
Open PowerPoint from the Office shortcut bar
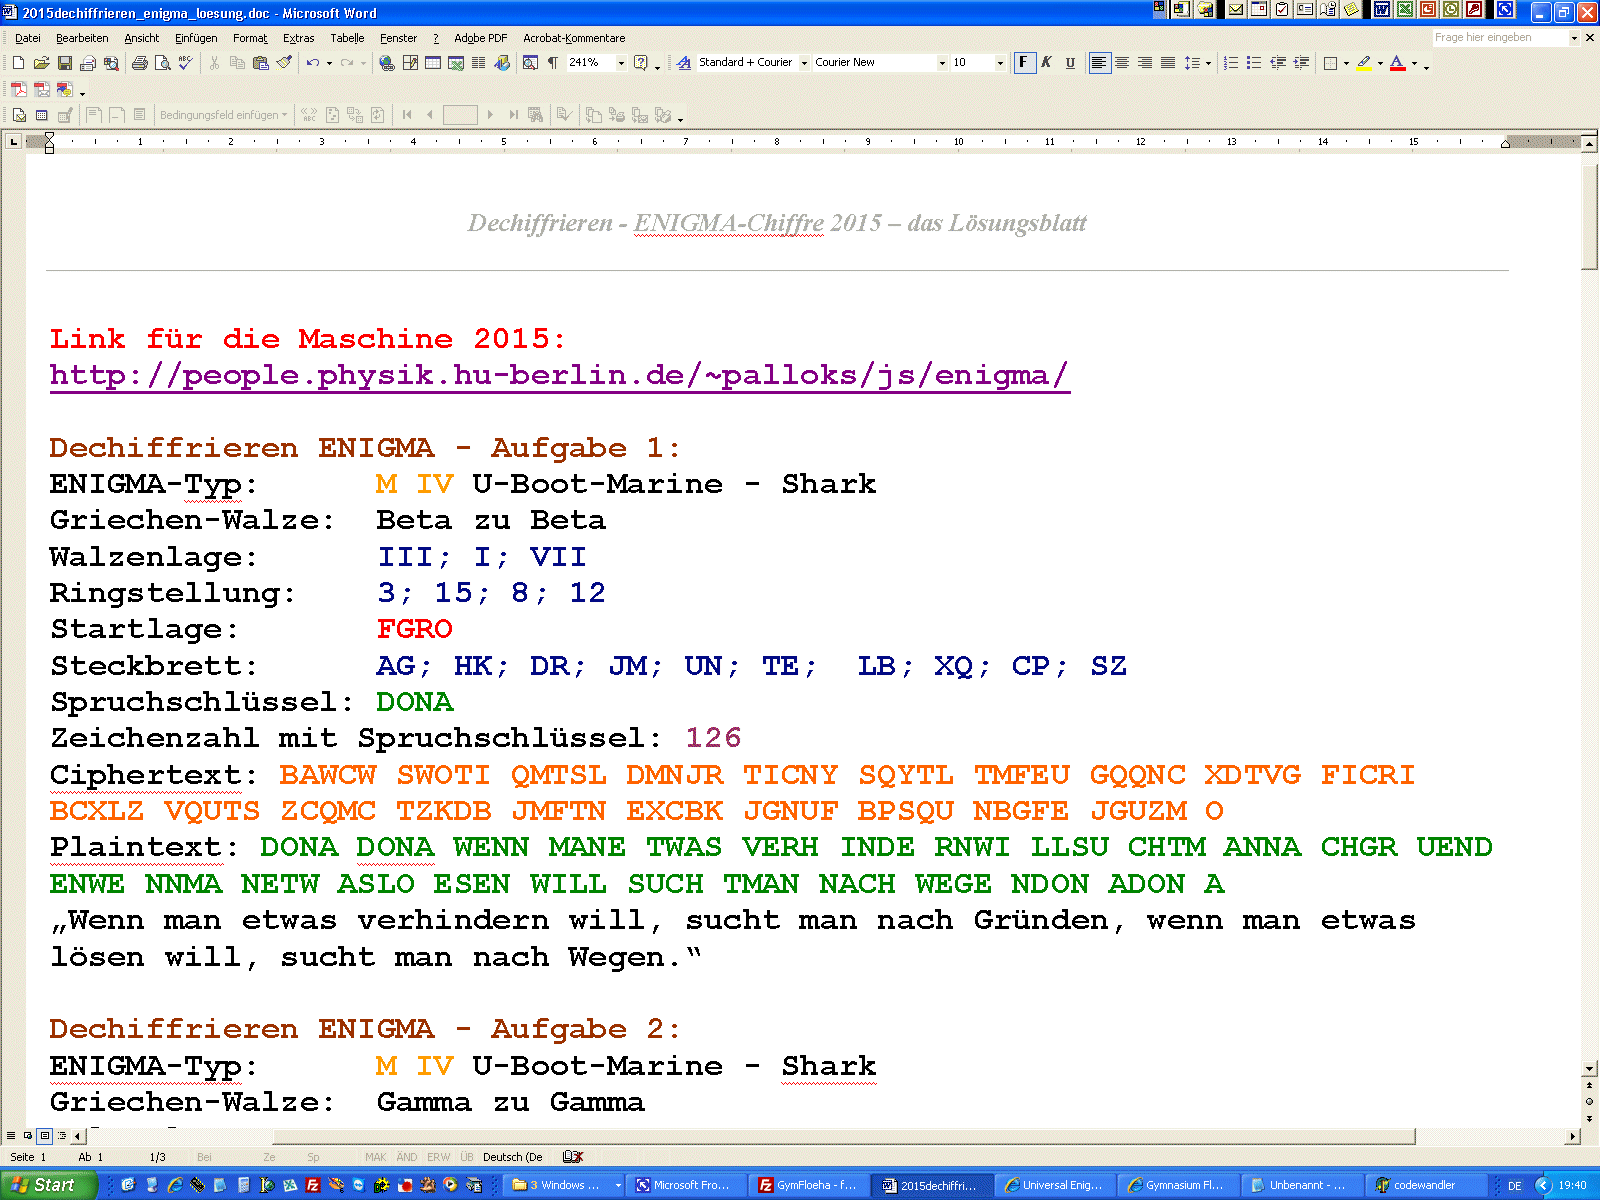1427,10
